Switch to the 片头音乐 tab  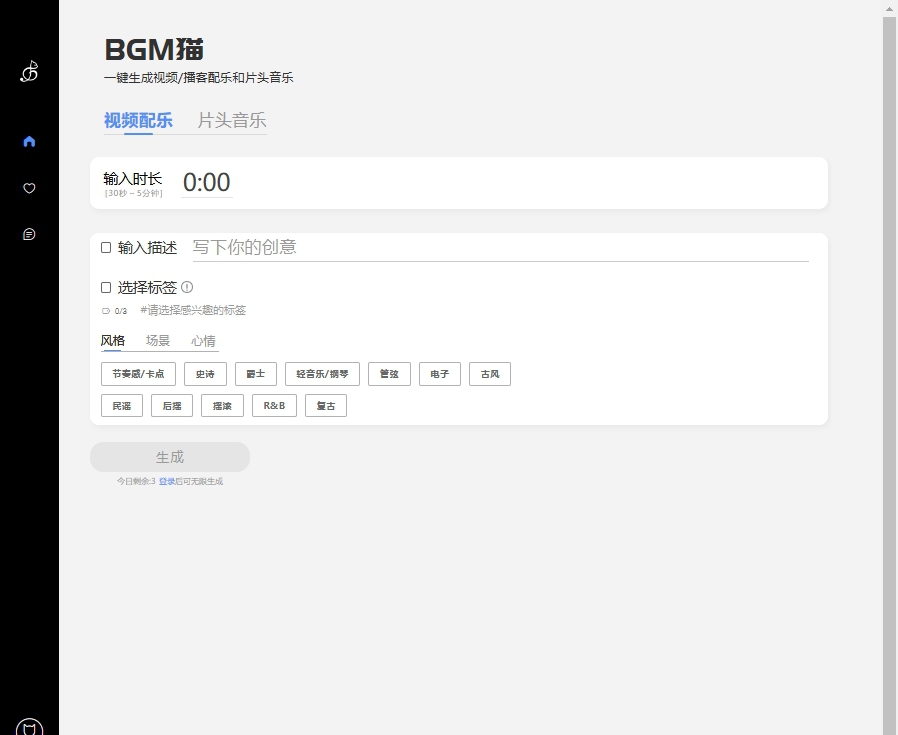coord(232,120)
